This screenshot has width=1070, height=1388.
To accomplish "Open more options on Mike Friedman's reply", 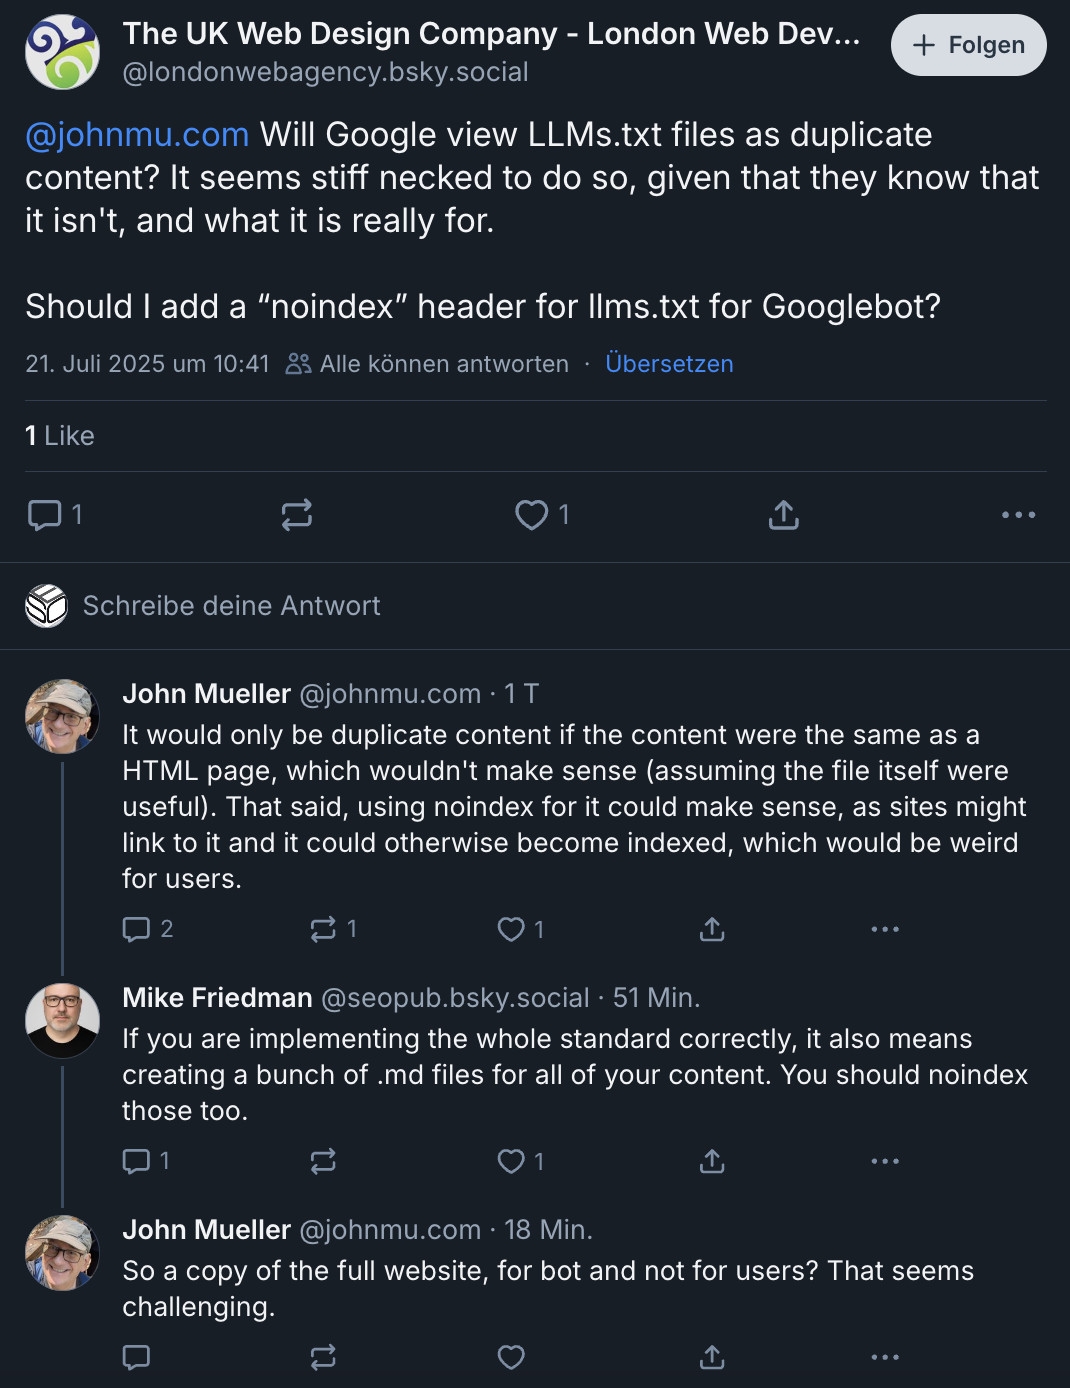I will [885, 1161].
